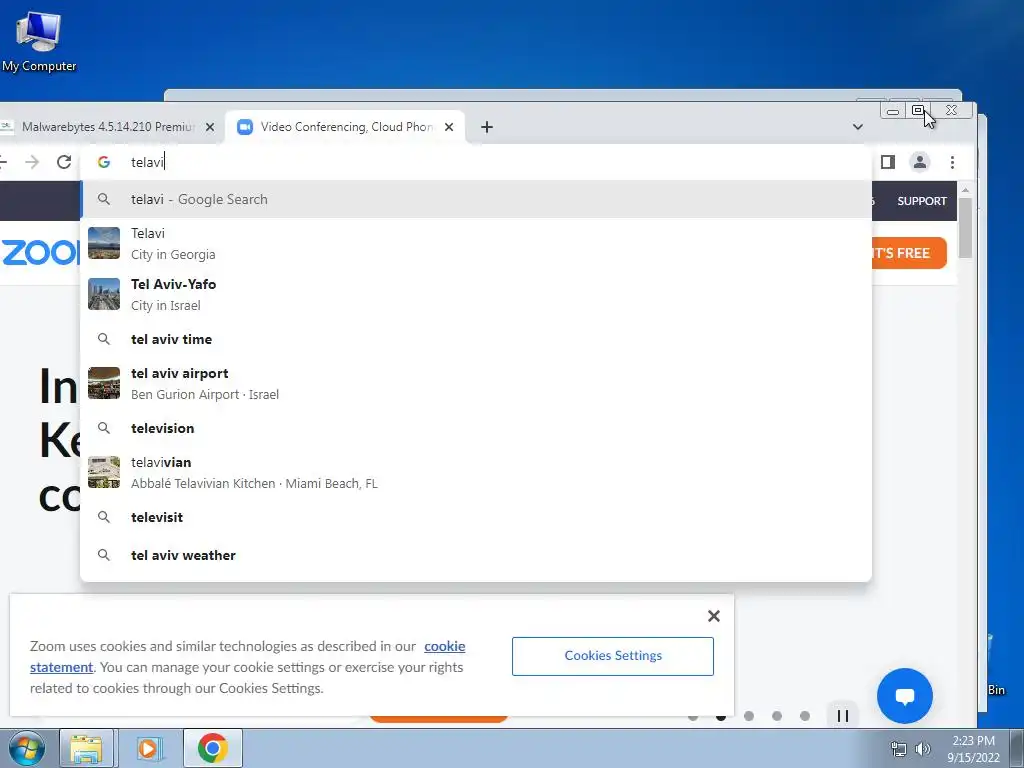1024x768 pixels.
Task: Toggle the Chrome side panel icon
Action: tap(888, 162)
